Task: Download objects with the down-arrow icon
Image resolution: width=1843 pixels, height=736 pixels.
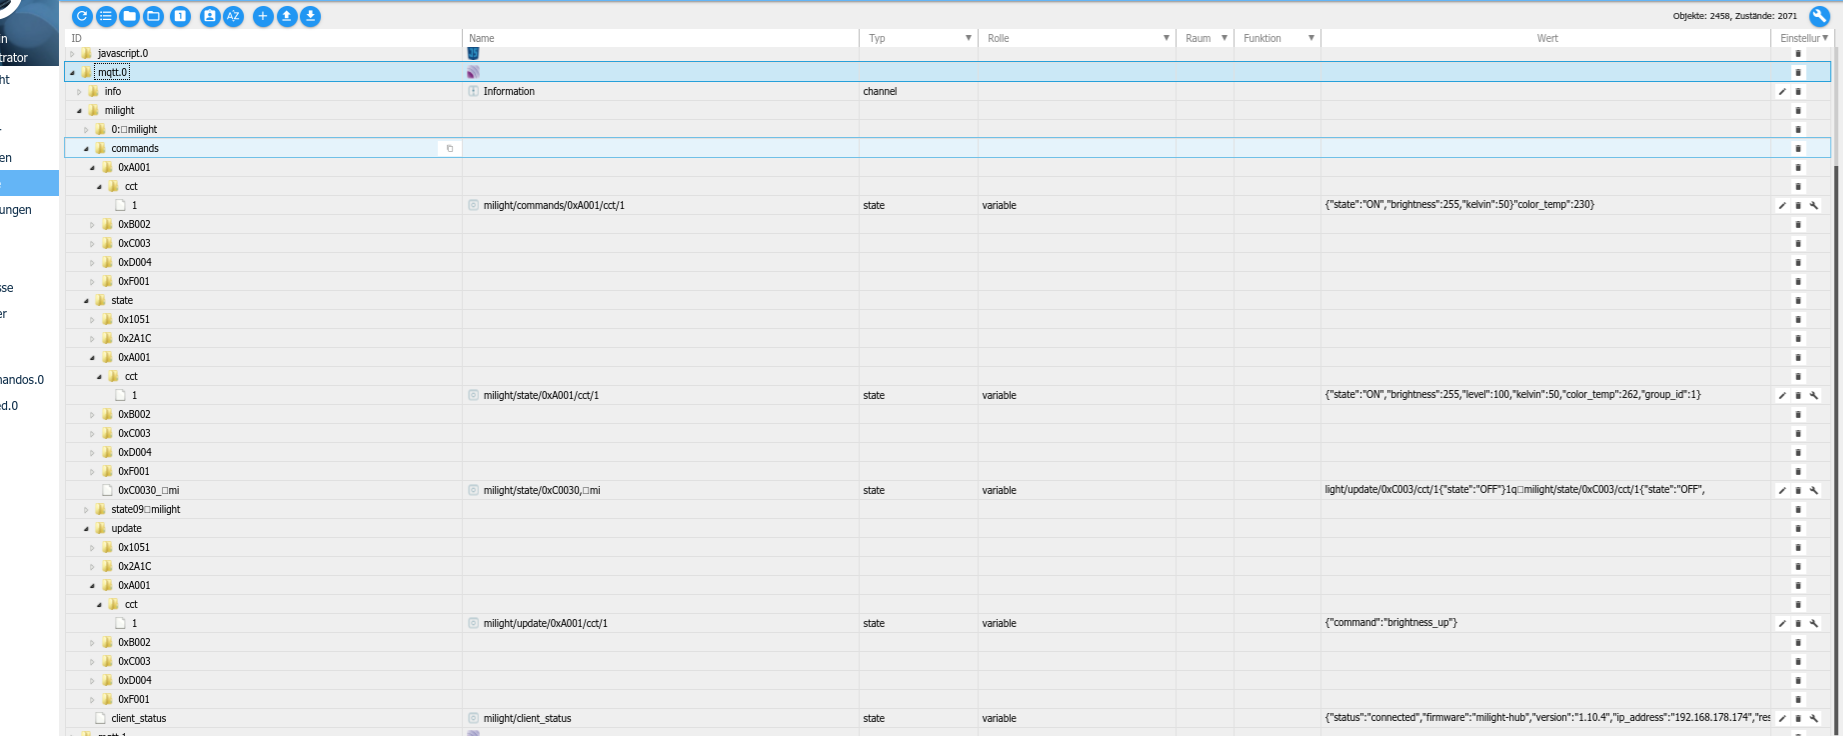Action: click(311, 16)
